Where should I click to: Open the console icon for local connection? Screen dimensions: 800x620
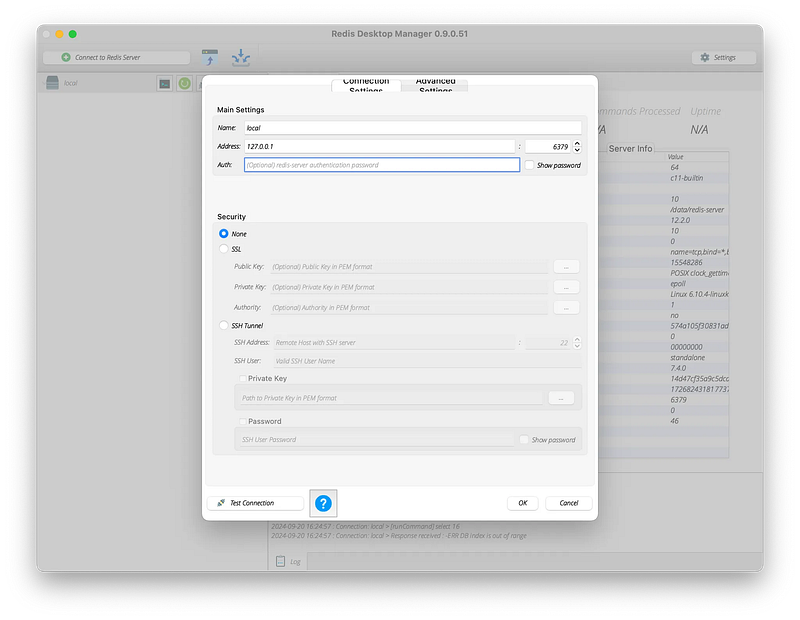(x=164, y=84)
